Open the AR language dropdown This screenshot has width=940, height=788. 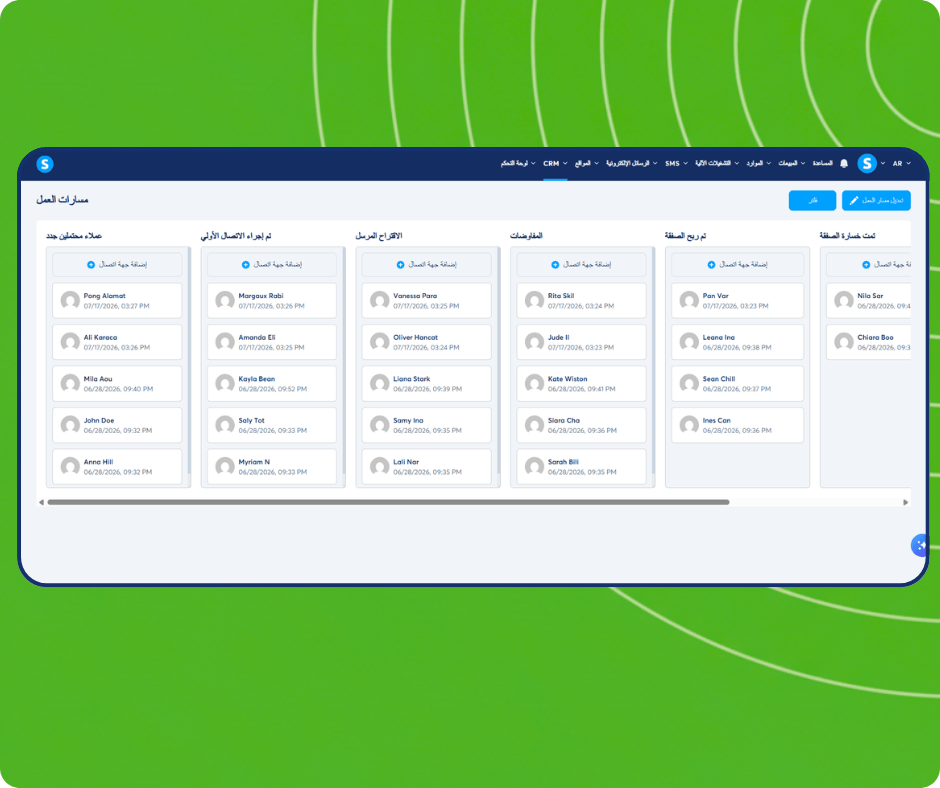pyautogui.click(x=901, y=164)
